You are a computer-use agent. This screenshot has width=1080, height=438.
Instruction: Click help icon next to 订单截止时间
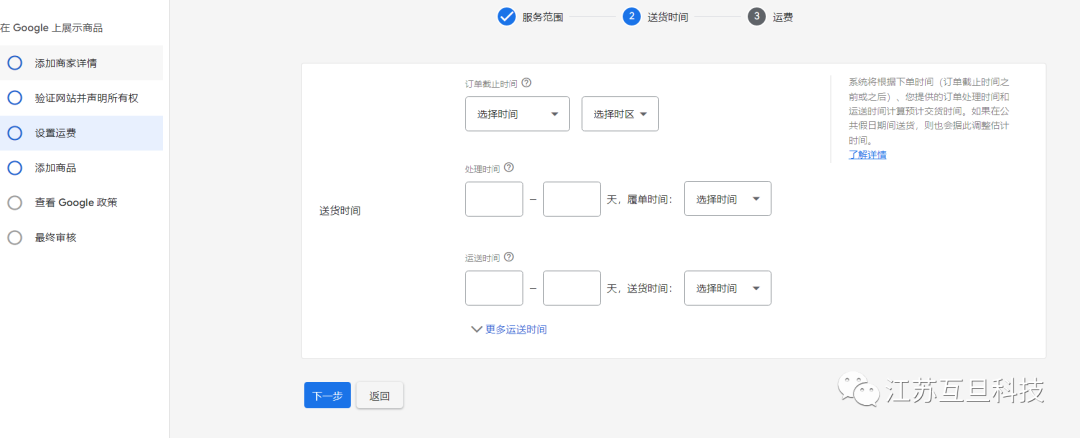pos(526,84)
